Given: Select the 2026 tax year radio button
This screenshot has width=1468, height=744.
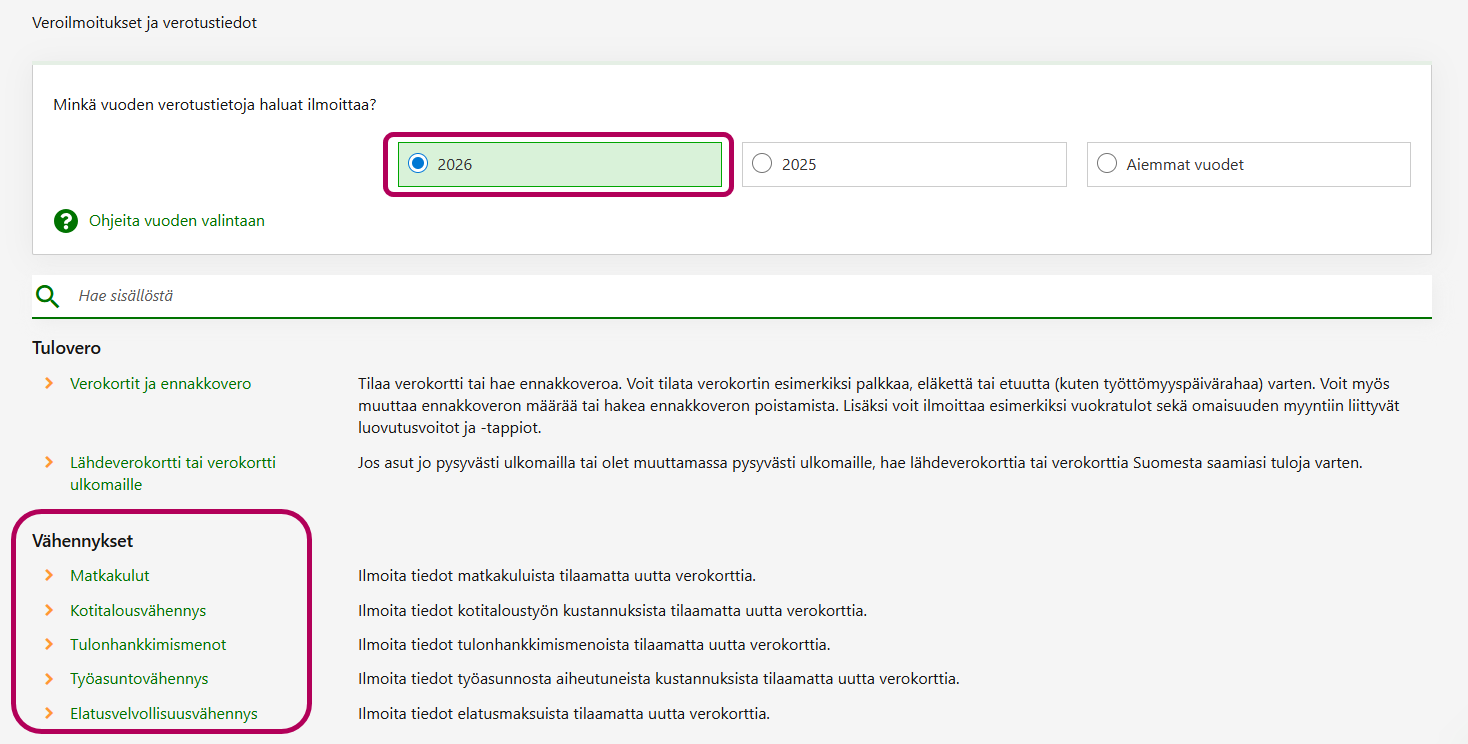Looking at the screenshot, I should click(x=418, y=164).
